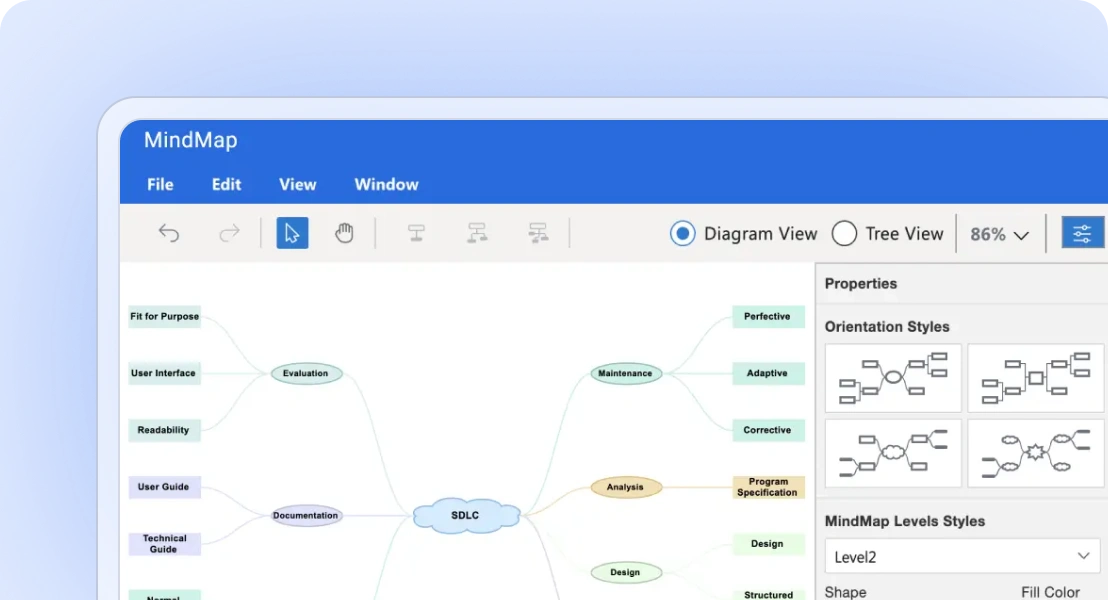Select the bottom-left cloud orientation style thumbnail
This screenshot has height=600, width=1108.
pos(892,453)
